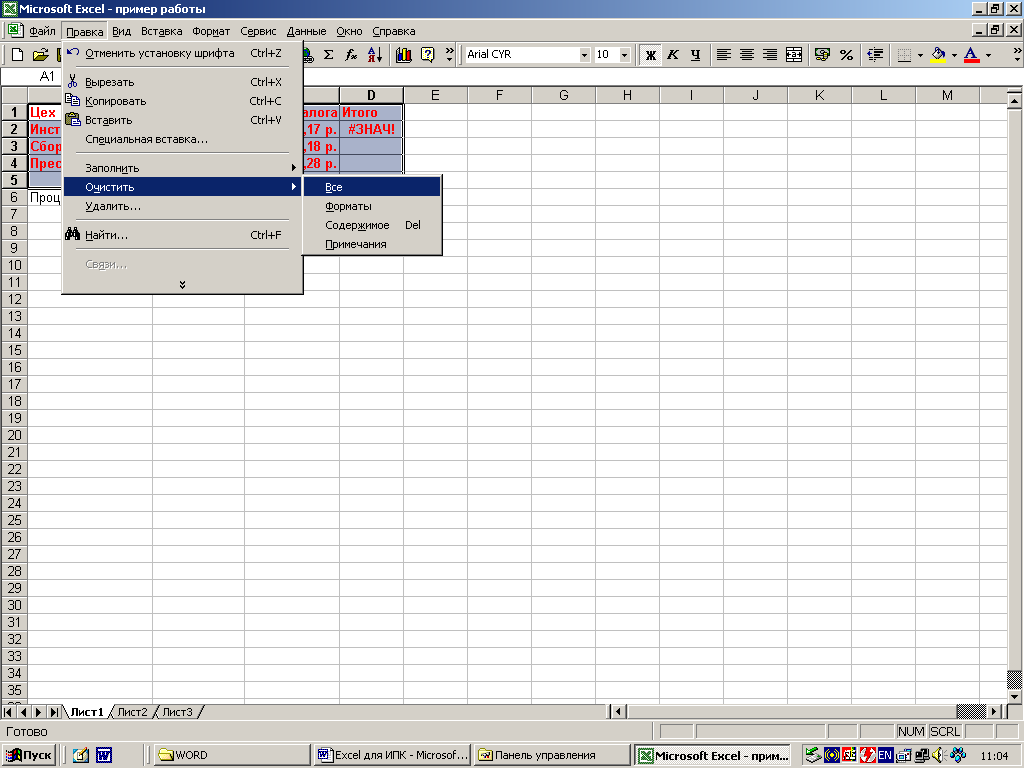Insert AutoSum with the sigma icon
1024x768 pixels.
(x=328, y=55)
